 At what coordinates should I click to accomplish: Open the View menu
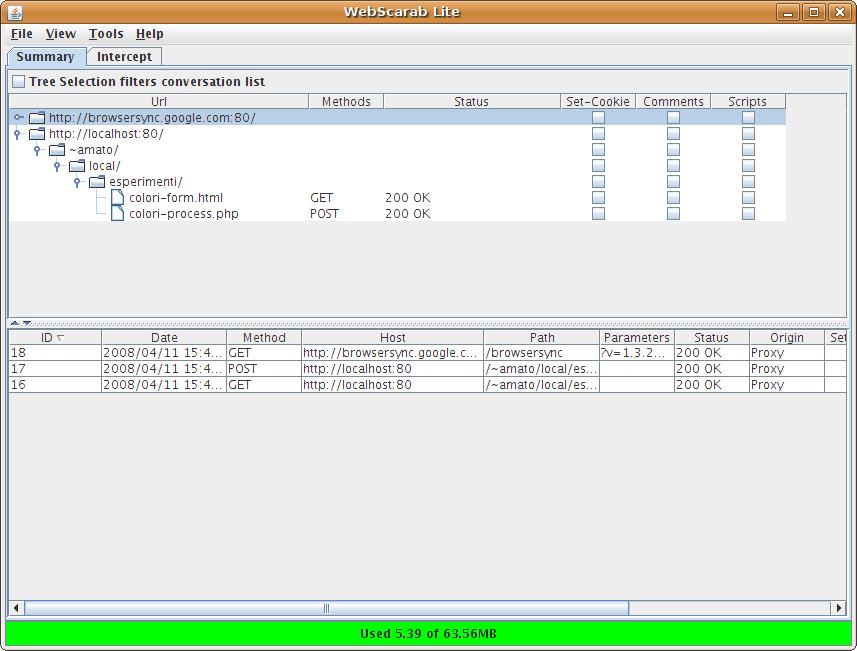point(61,34)
